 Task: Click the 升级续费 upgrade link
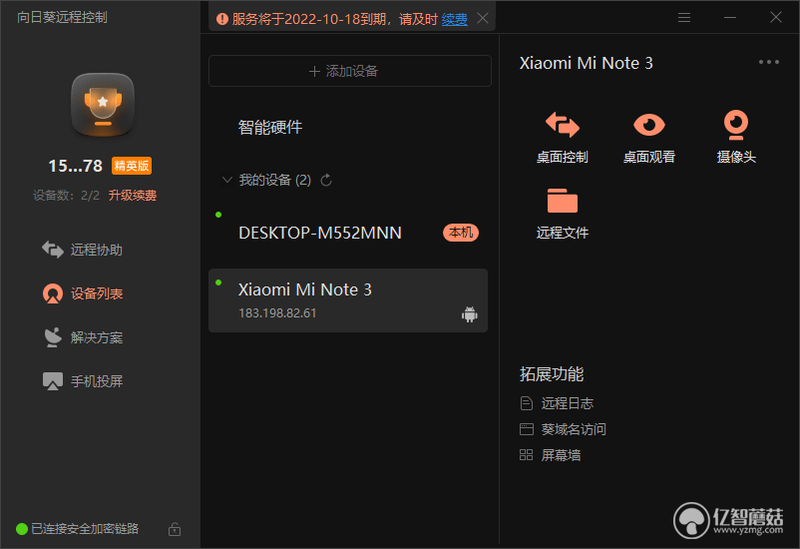(x=132, y=195)
